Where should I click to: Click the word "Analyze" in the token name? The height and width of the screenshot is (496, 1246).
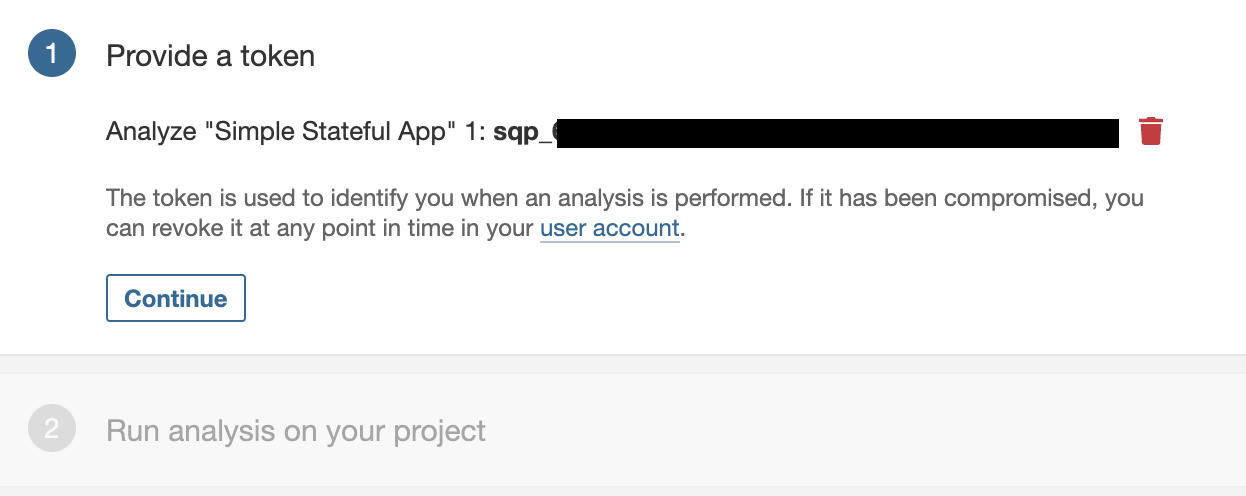point(151,132)
